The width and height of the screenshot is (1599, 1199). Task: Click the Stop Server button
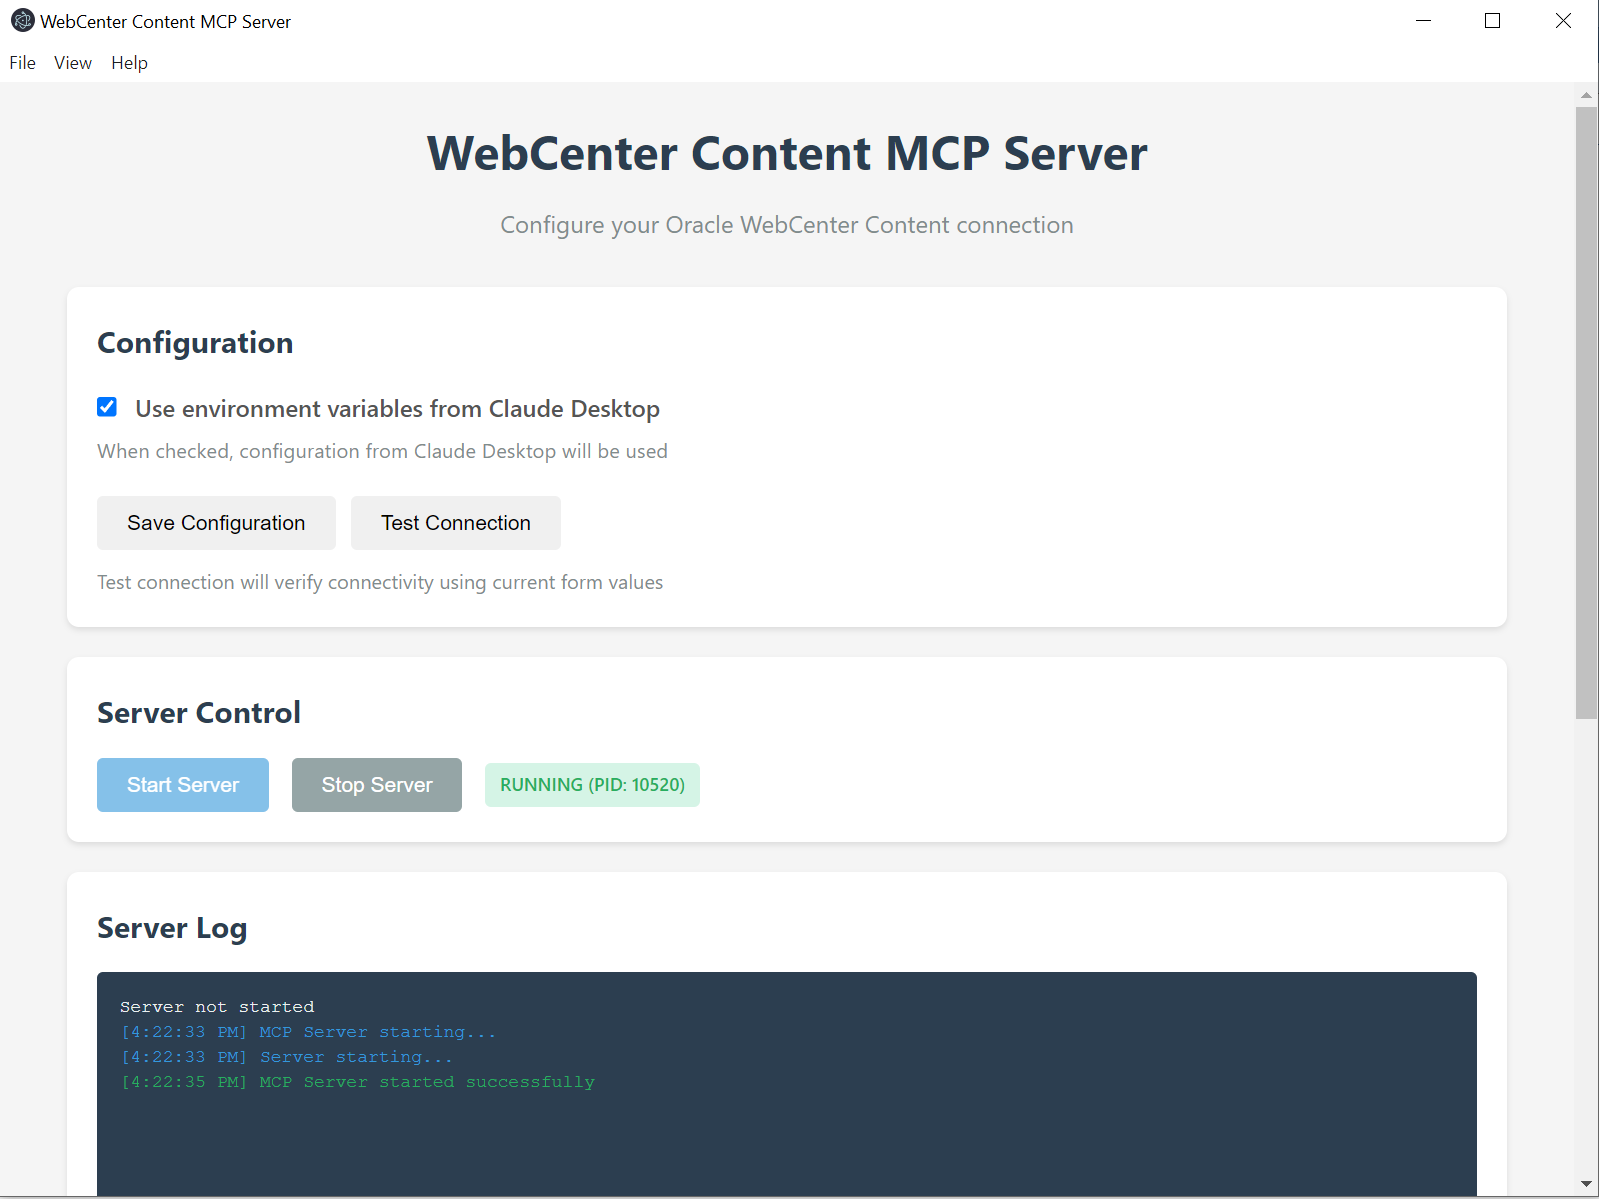(x=377, y=785)
